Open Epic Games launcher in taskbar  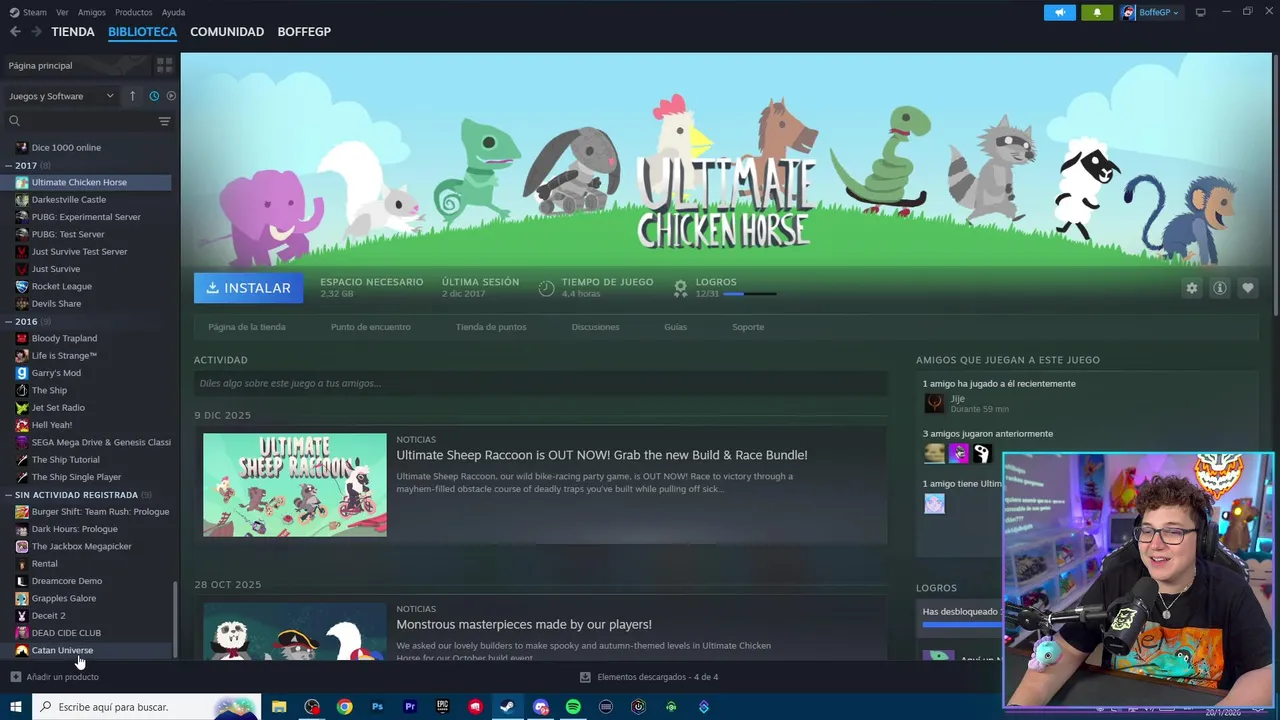pos(442,707)
